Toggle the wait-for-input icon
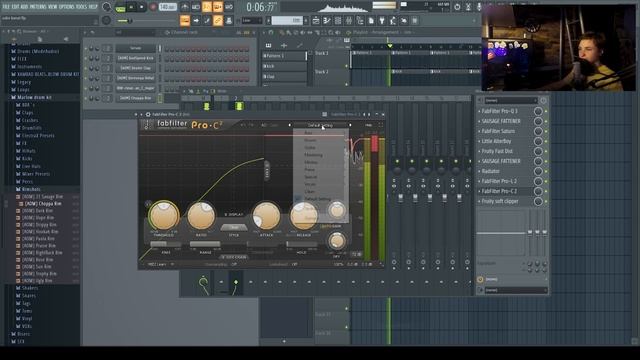The height and width of the screenshot is (360, 640). tap(196, 7)
